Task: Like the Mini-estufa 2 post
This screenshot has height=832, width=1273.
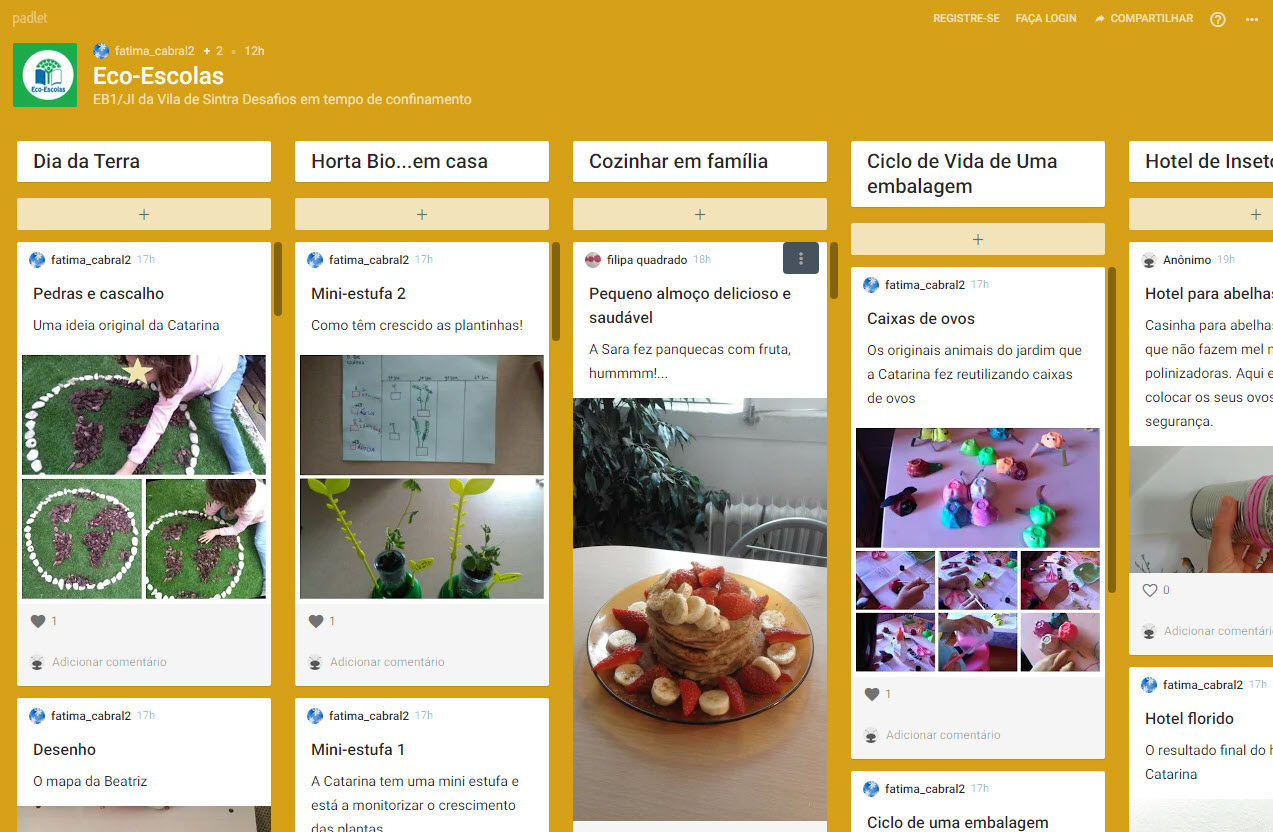Action: [316, 621]
